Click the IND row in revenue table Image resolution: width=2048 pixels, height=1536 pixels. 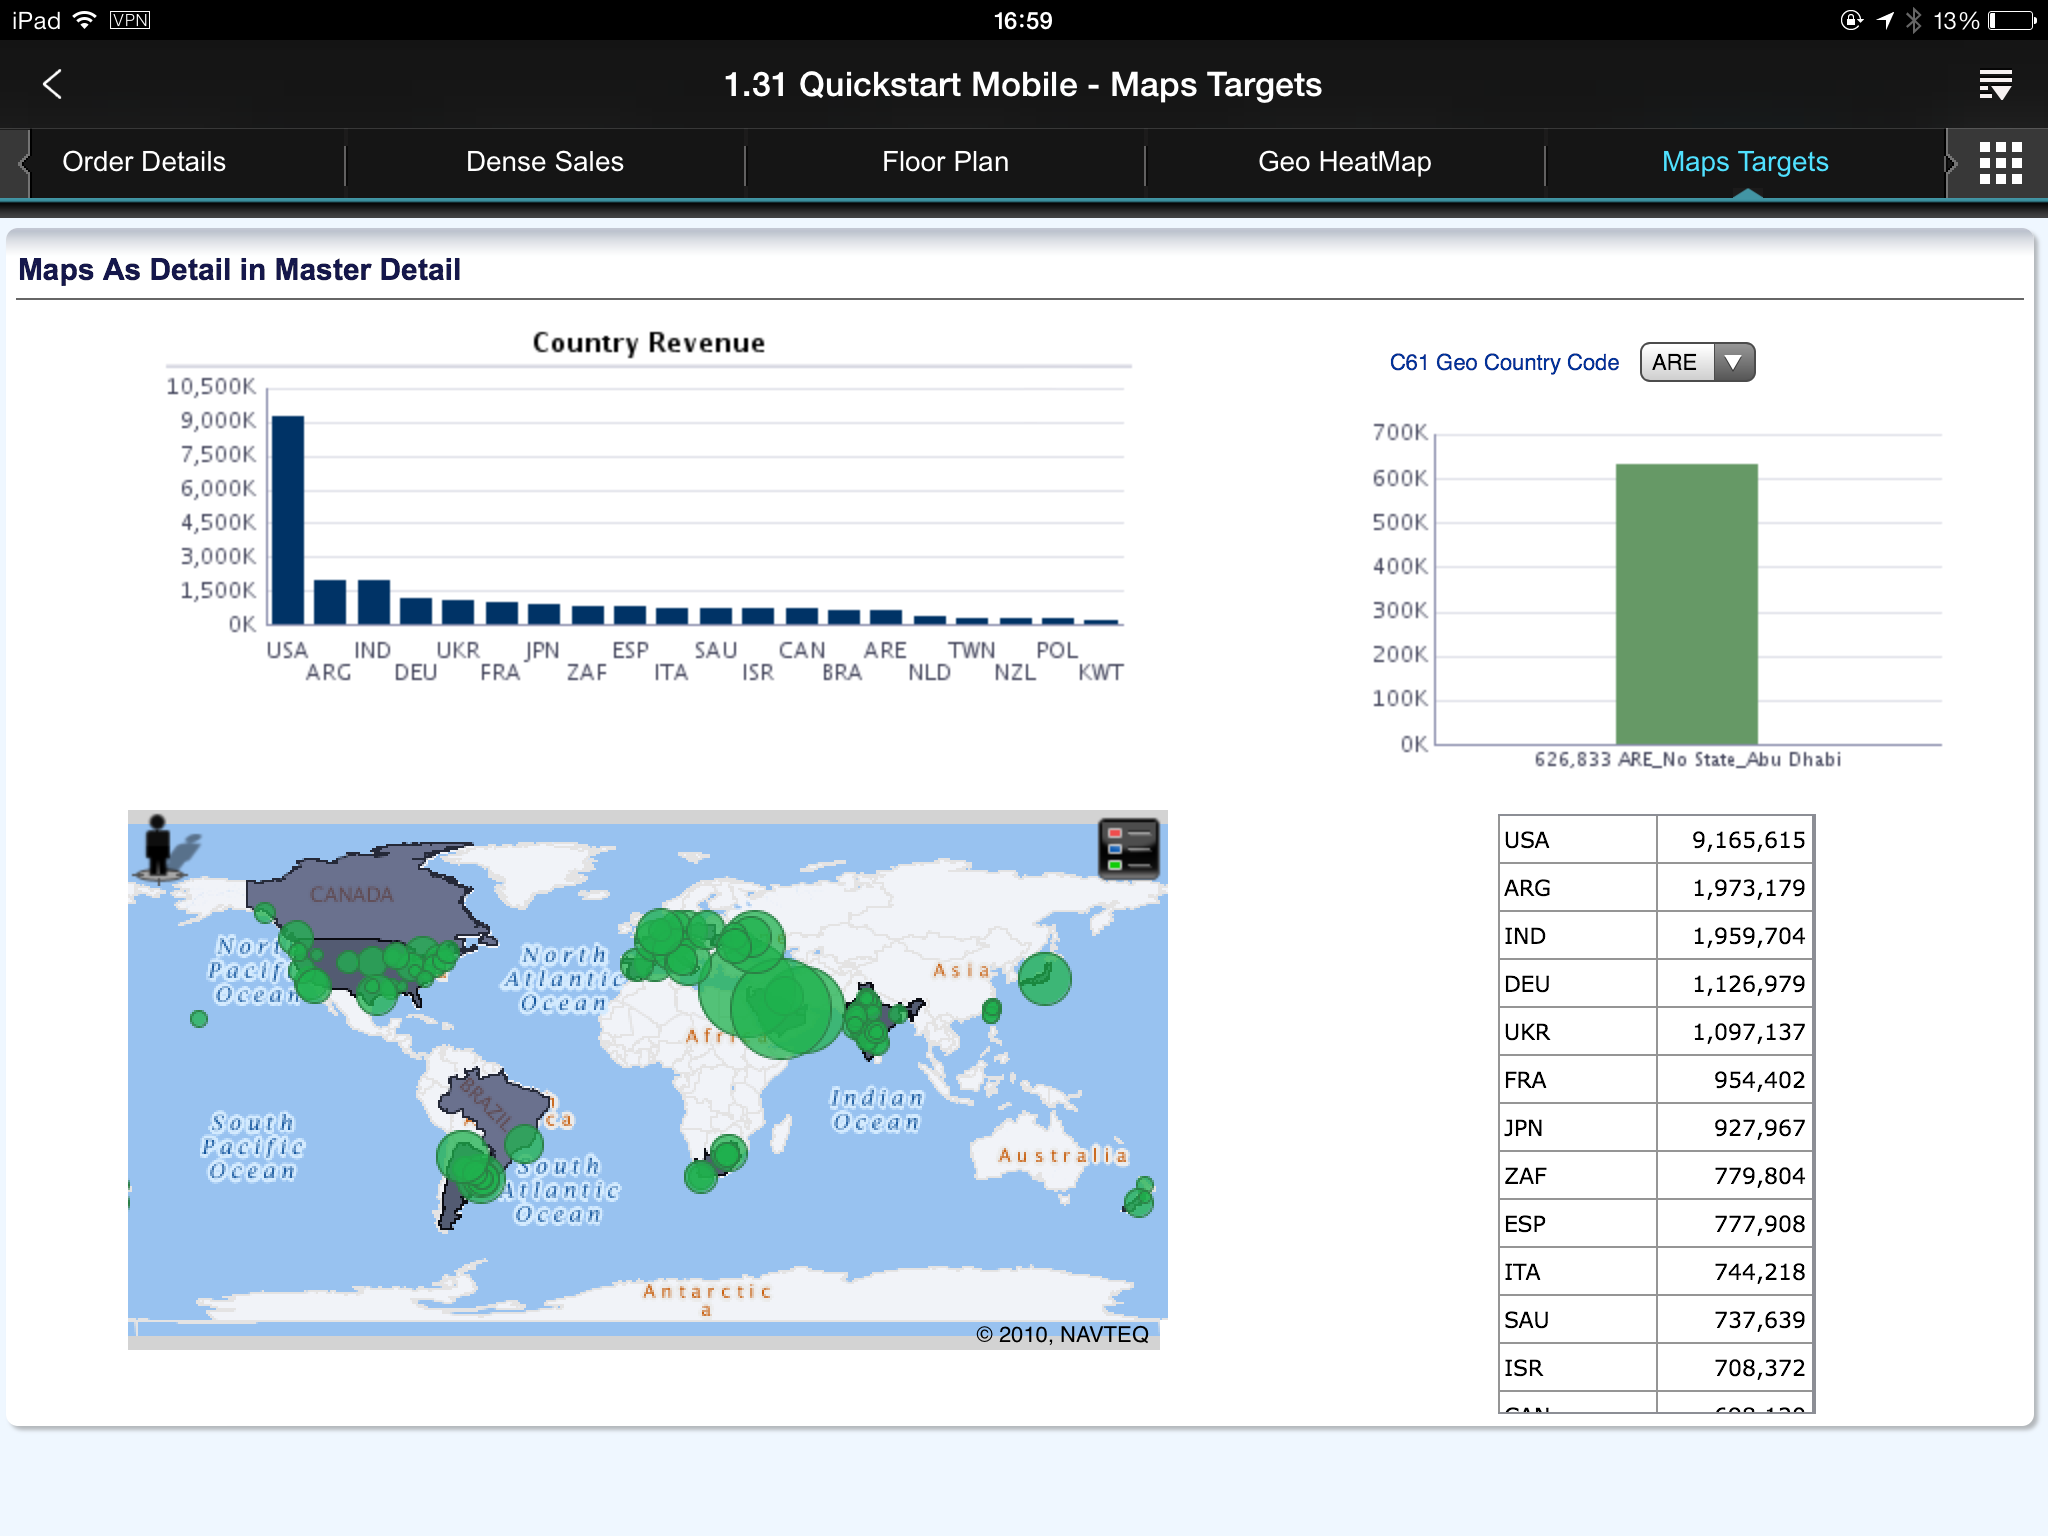click(1656, 936)
